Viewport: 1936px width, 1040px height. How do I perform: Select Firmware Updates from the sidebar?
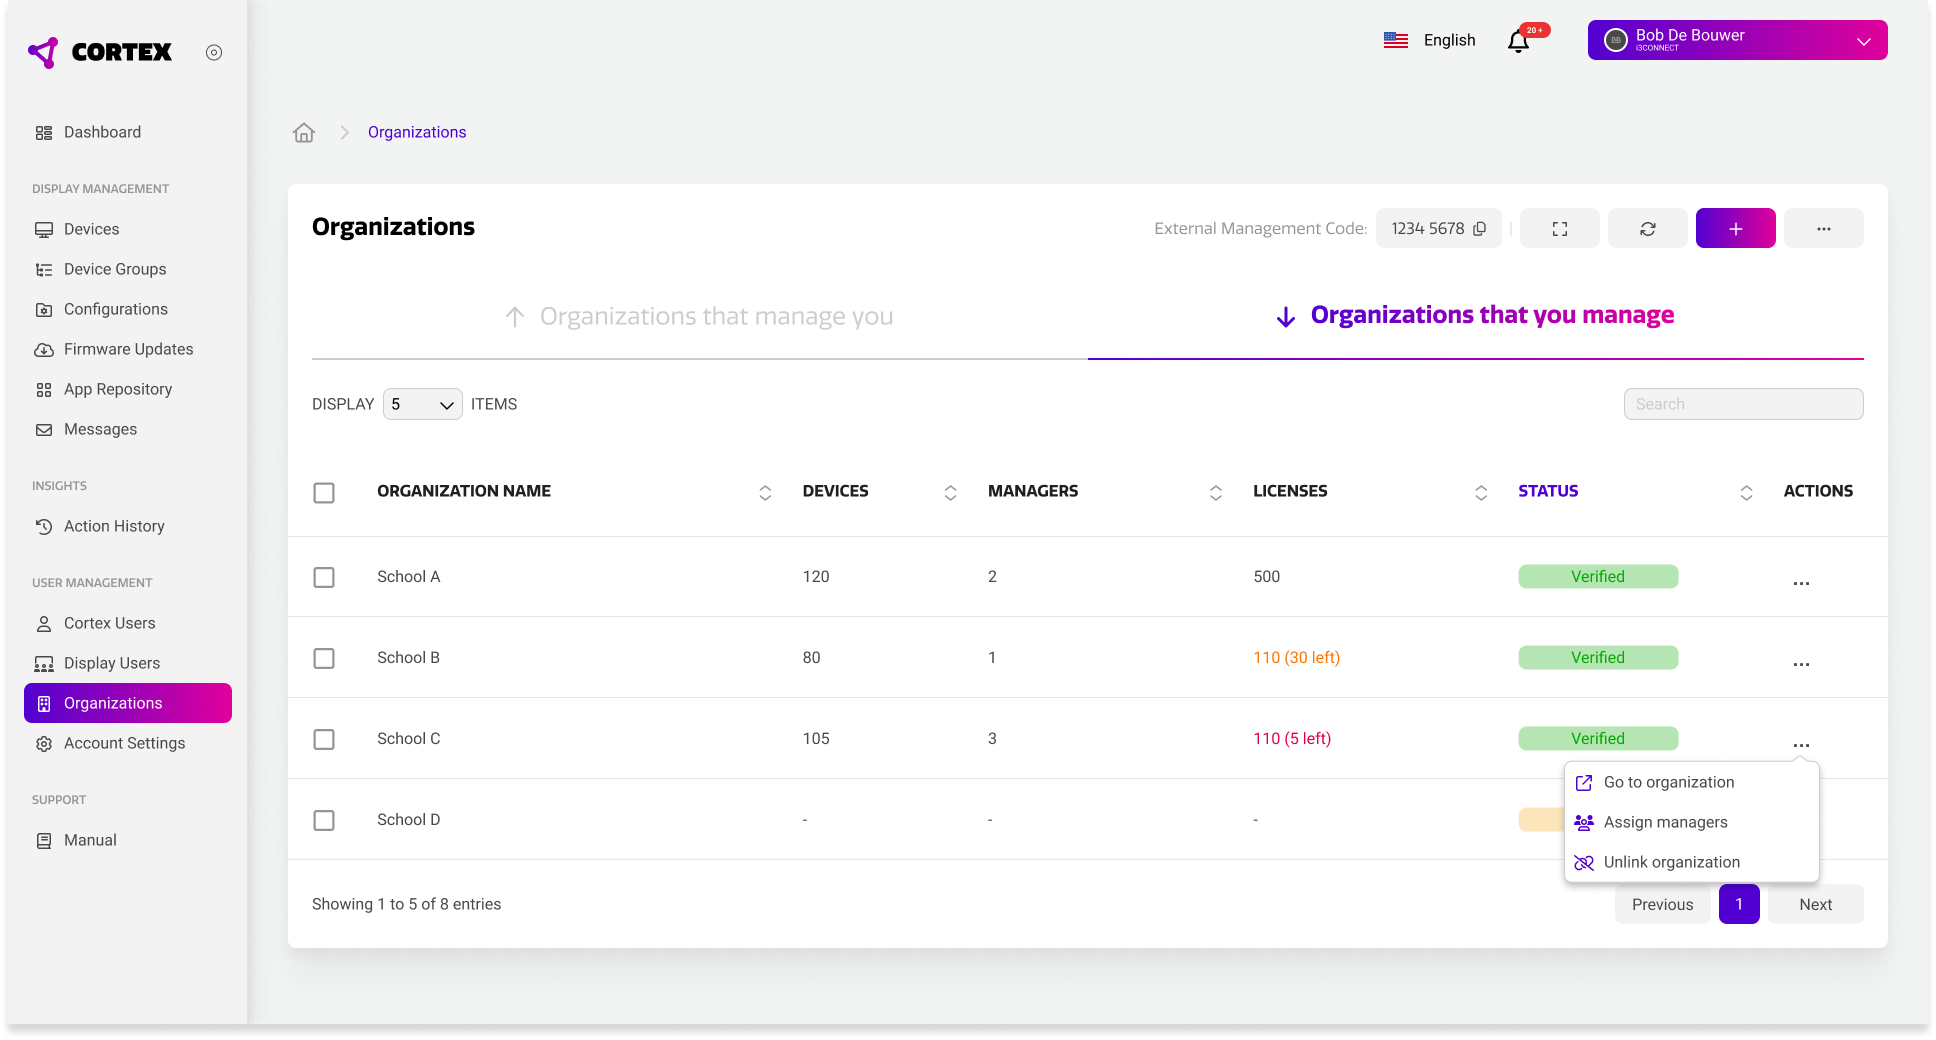128,349
